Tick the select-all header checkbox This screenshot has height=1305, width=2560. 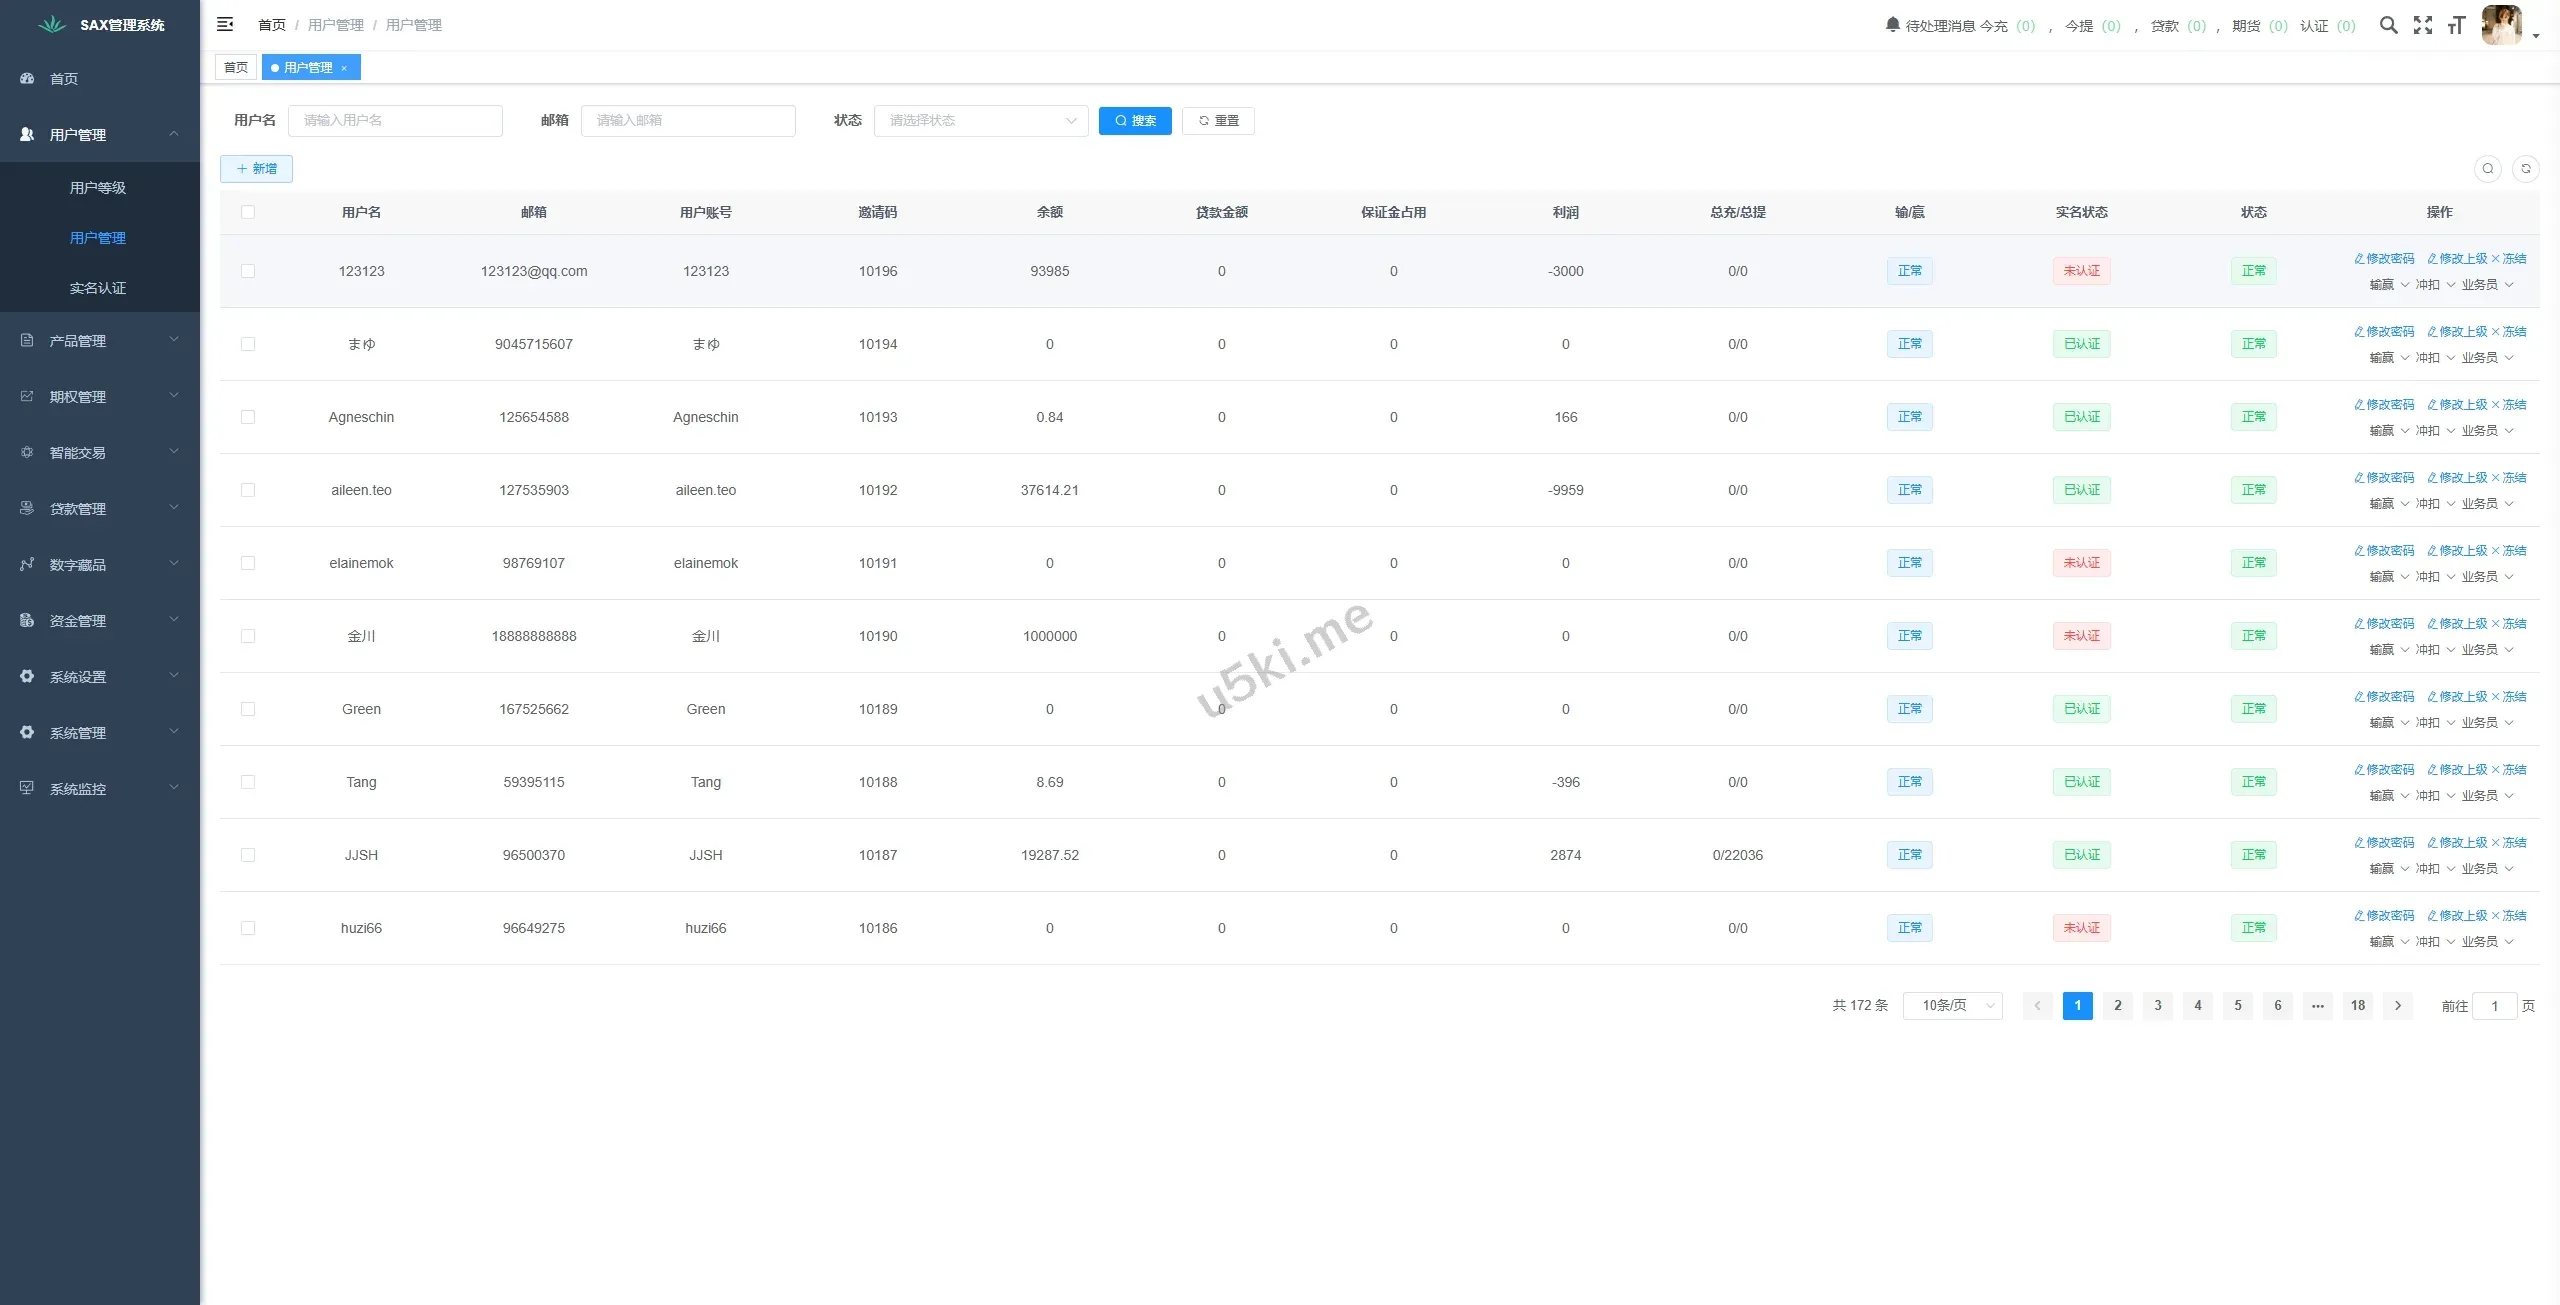pyautogui.click(x=248, y=212)
